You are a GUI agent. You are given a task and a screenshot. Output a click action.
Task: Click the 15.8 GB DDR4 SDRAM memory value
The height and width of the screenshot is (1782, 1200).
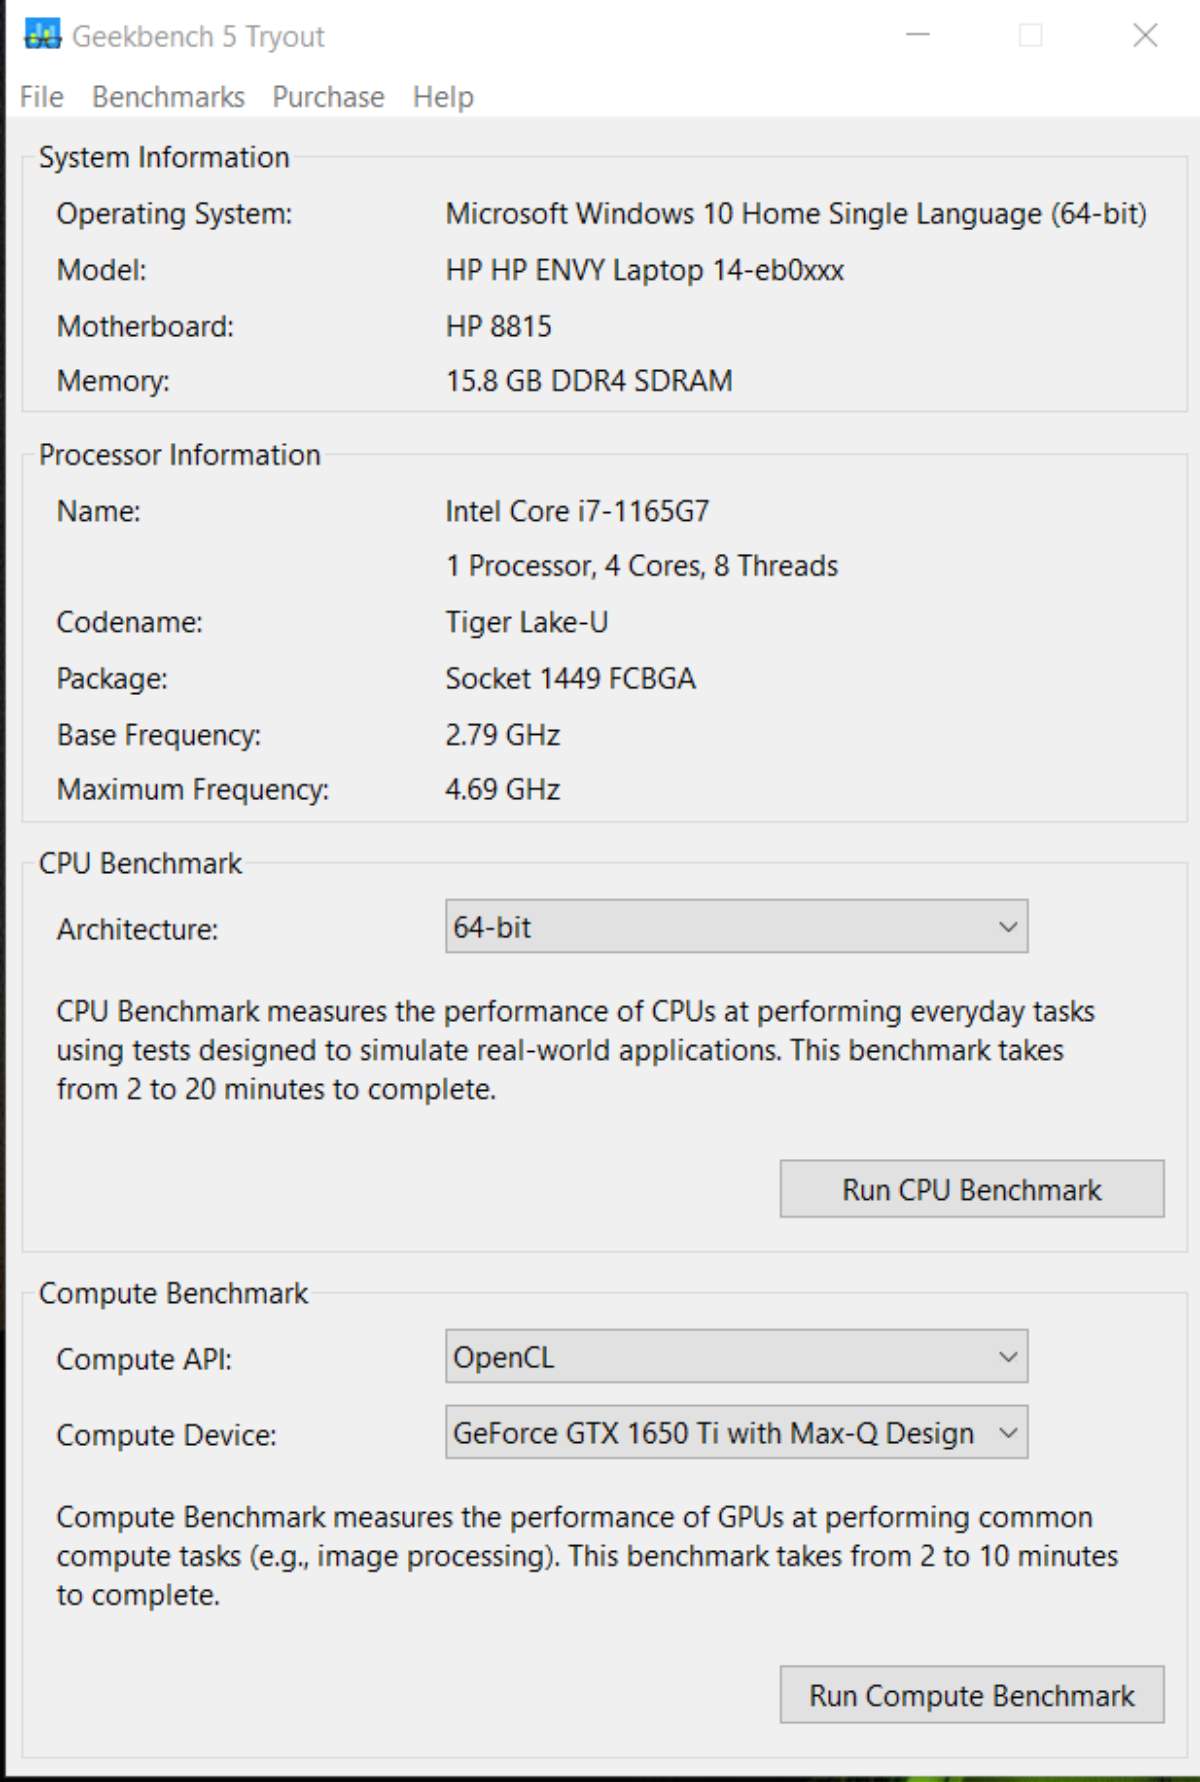point(589,381)
